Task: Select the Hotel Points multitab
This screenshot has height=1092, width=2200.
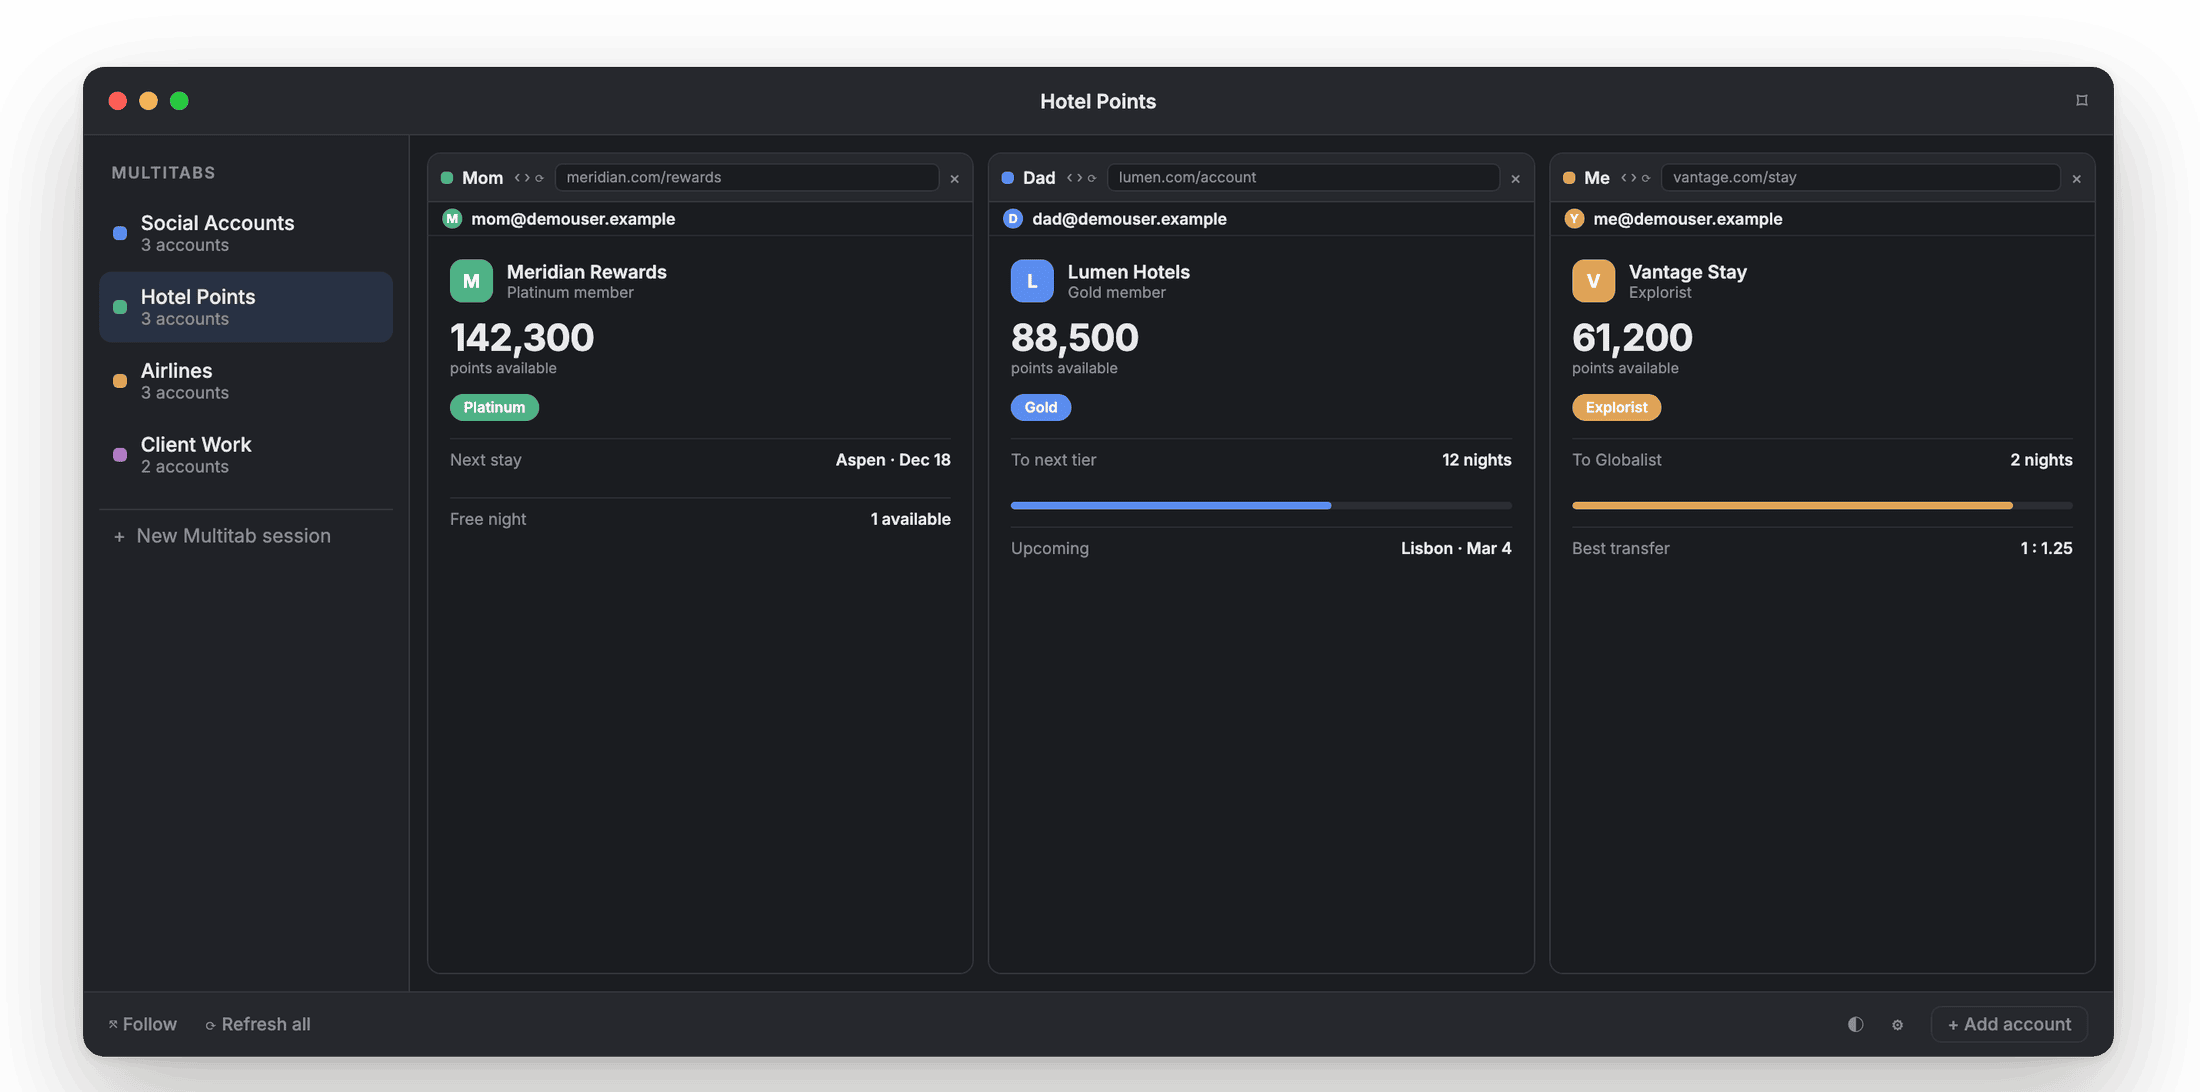Action: pyautogui.click(x=246, y=307)
